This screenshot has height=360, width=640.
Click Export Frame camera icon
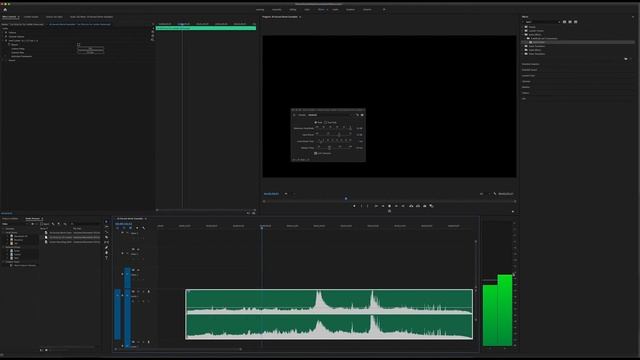pos(424,206)
